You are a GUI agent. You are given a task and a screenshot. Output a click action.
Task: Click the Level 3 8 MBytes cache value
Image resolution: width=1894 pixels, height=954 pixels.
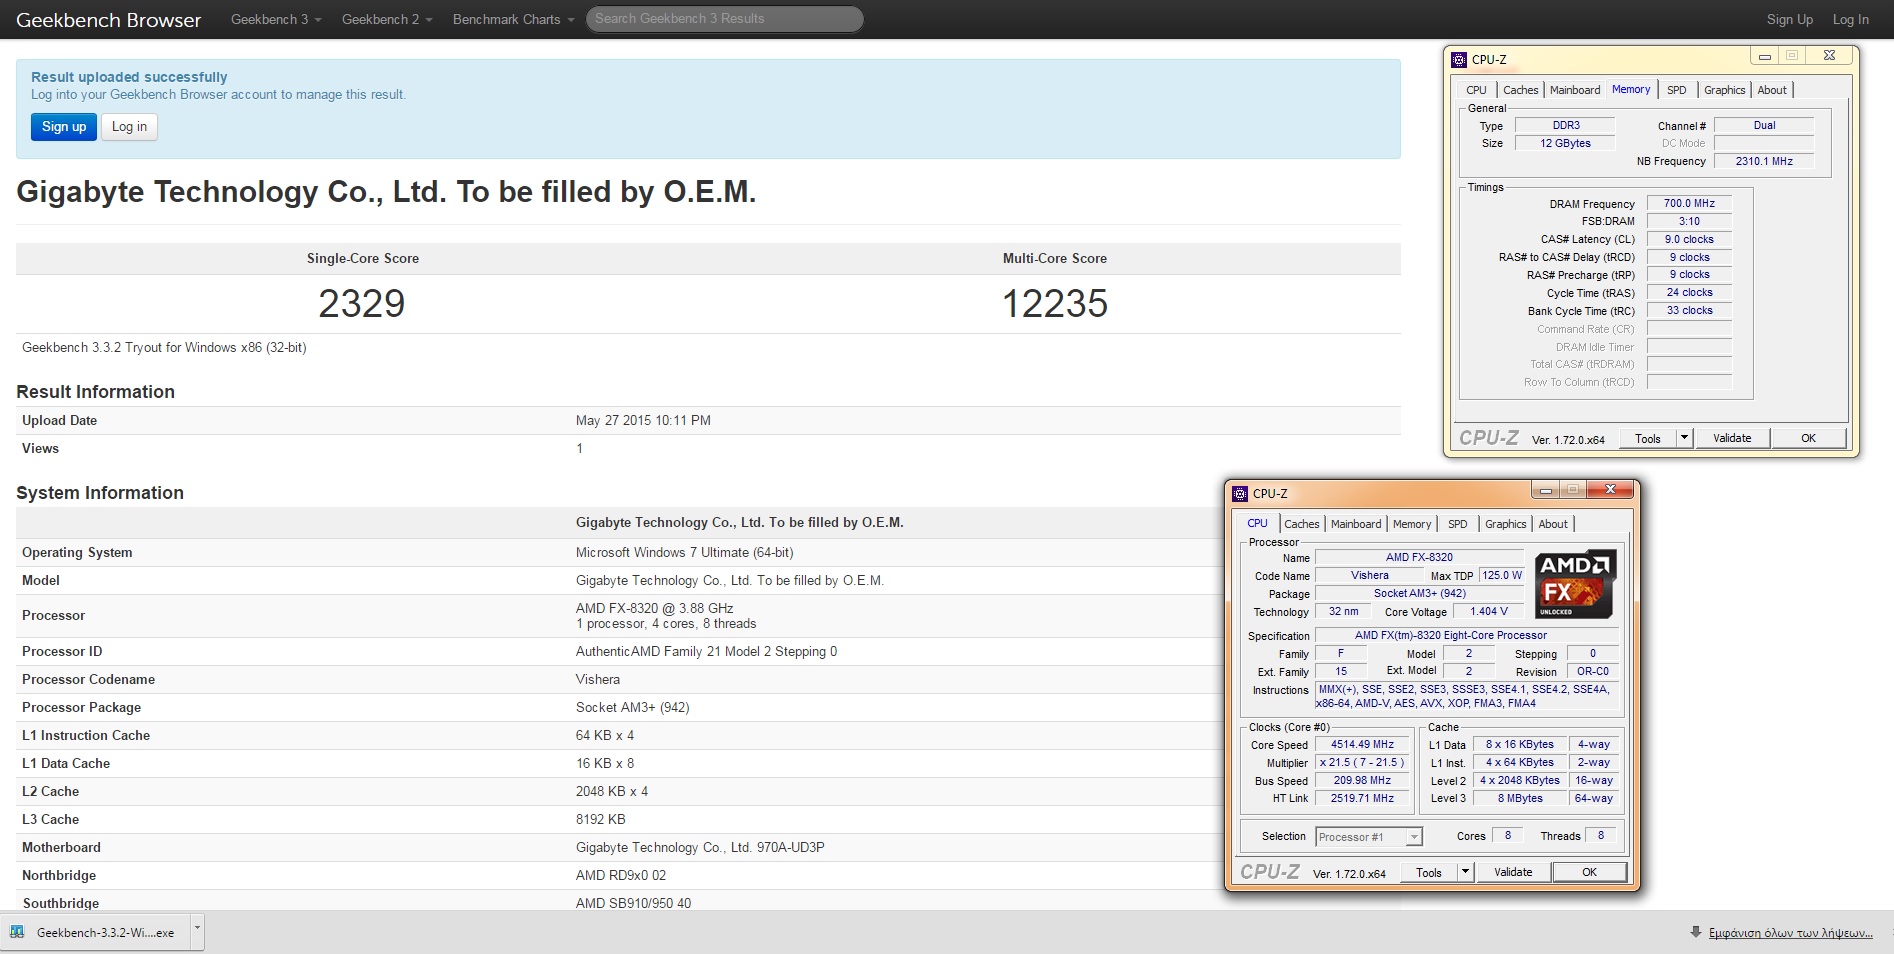1520,799
